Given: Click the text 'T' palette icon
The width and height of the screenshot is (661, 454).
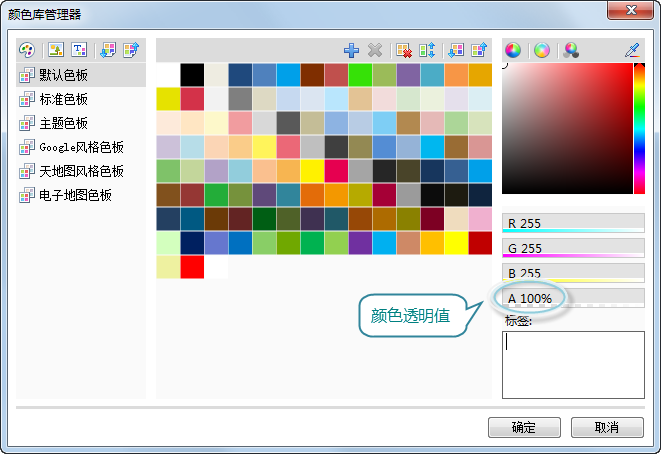Looking at the screenshot, I should pyautogui.click(x=79, y=50).
